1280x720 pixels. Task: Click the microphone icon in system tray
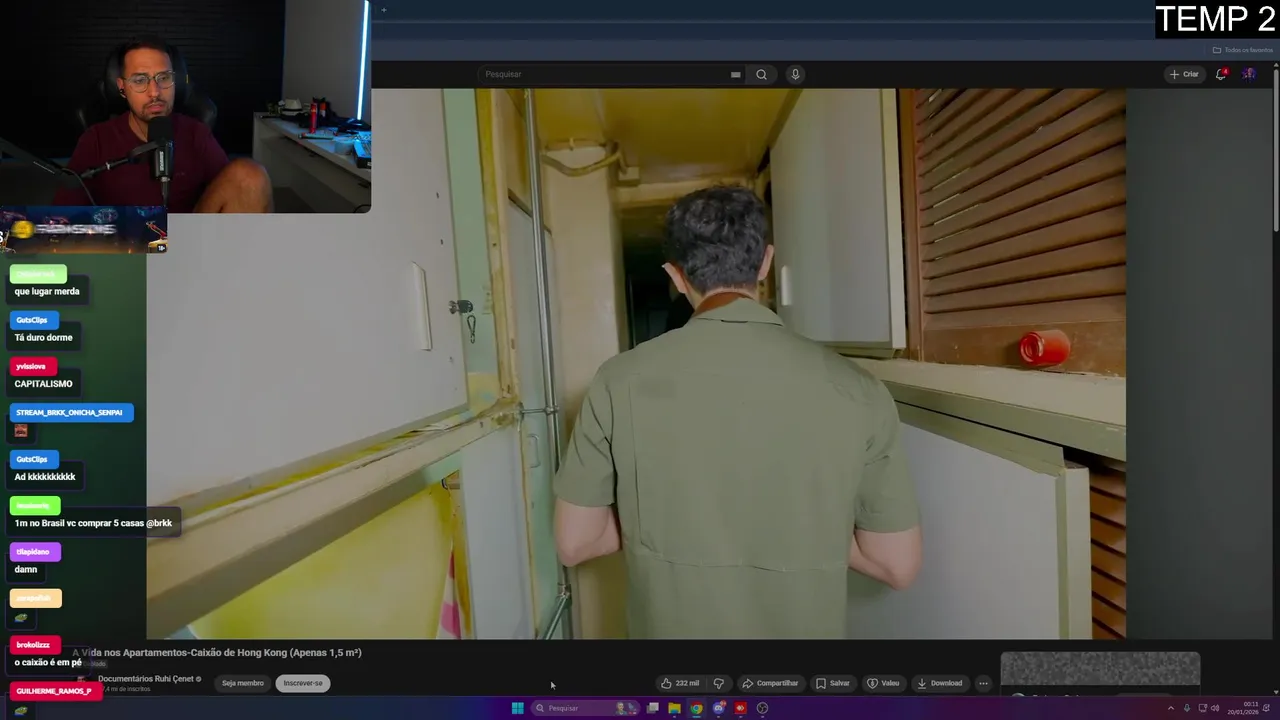[1187, 708]
